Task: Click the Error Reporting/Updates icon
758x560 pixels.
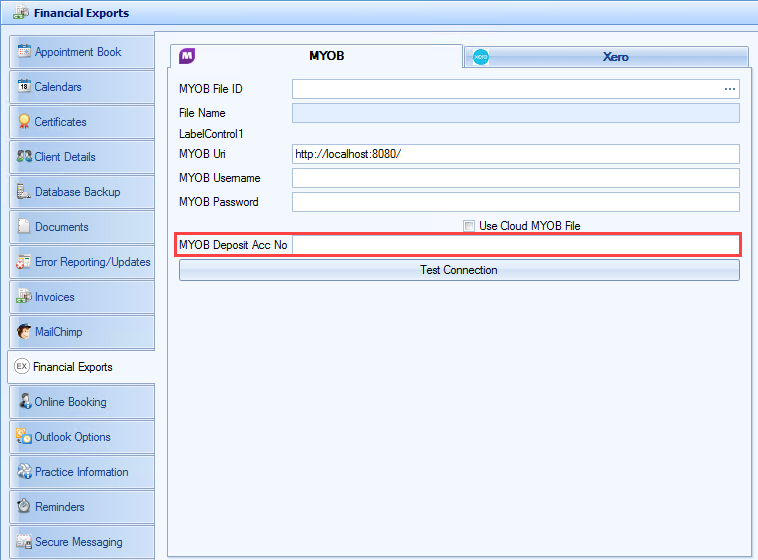Action: click(24, 262)
